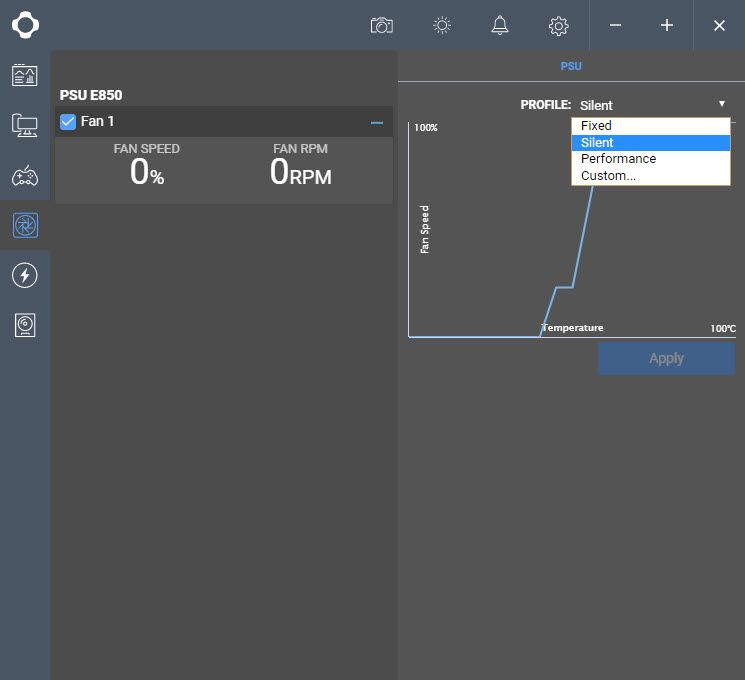Viewport: 745px width, 680px height.
Task: Click the PSU E850 device title
Action: (x=91, y=95)
